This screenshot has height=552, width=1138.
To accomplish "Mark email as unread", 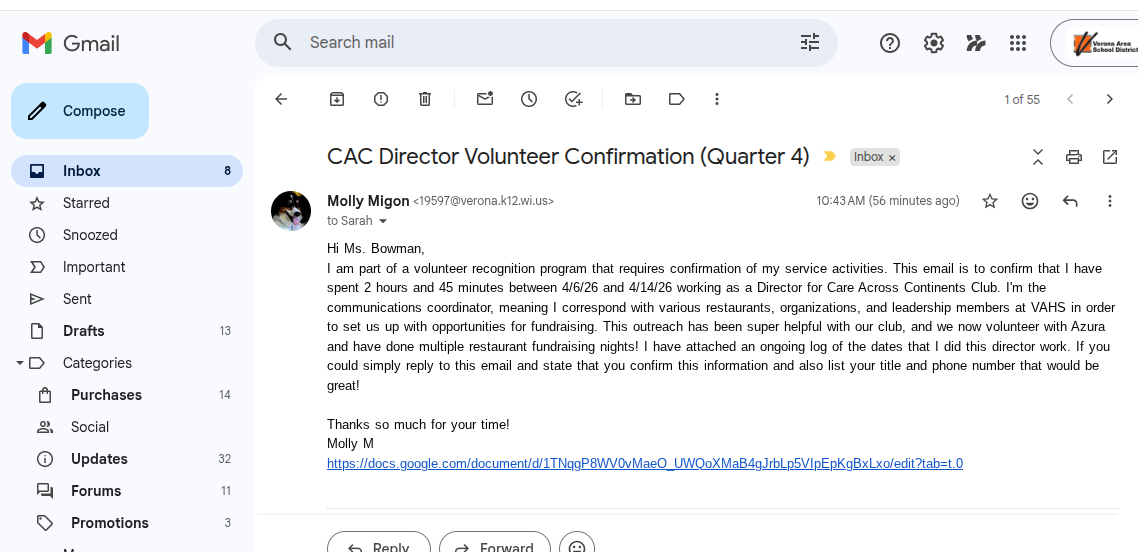I will (485, 99).
